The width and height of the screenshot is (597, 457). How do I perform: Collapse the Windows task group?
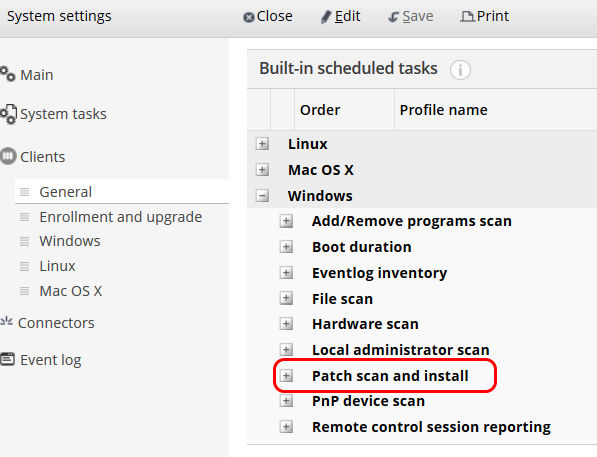[x=262, y=196]
